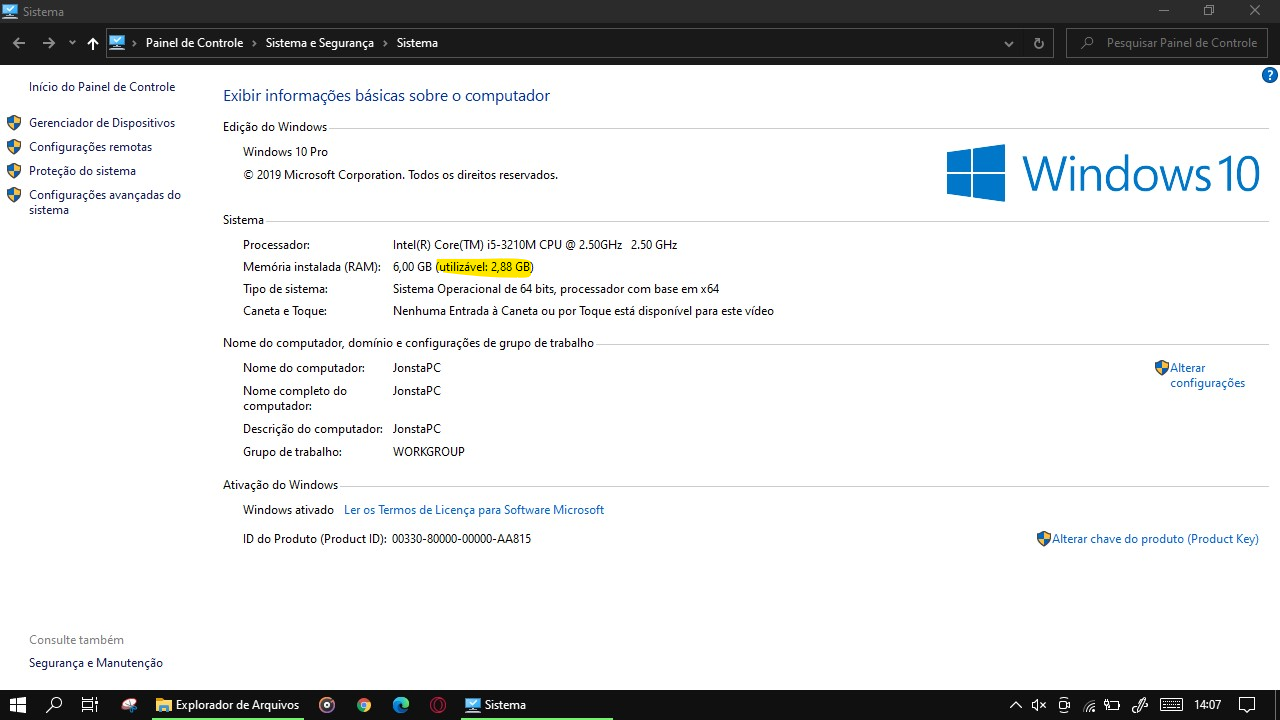Open the recent locations dropdown arrow
This screenshot has width=1280, height=720.
tap(72, 43)
